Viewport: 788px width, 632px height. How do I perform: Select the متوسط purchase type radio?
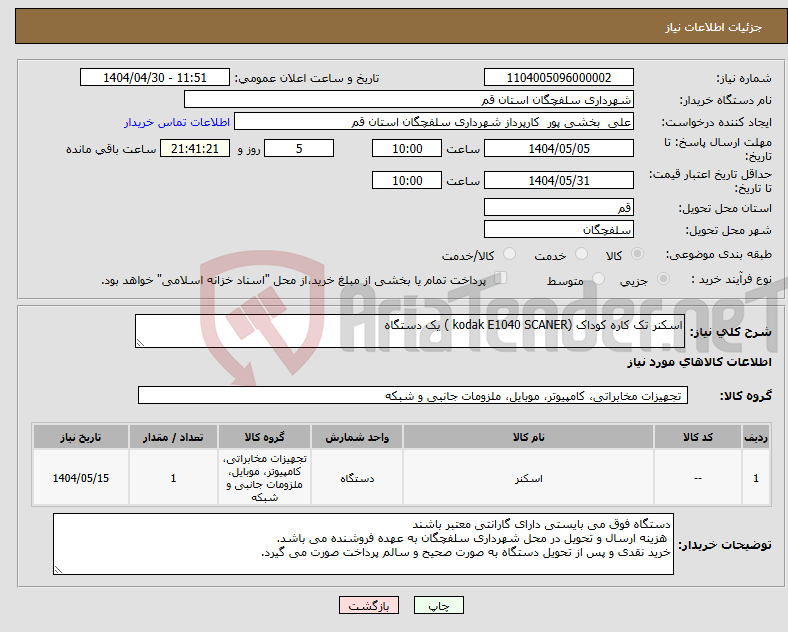(598, 278)
